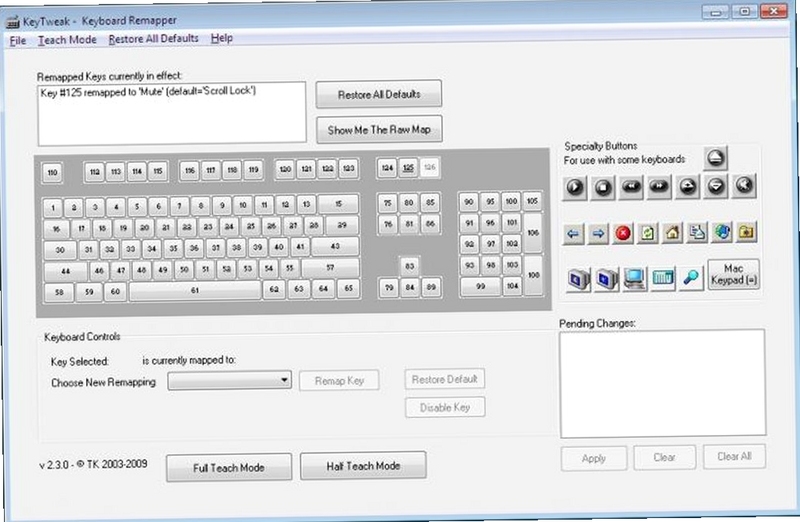Select key 123 in the function row

coord(348,168)
